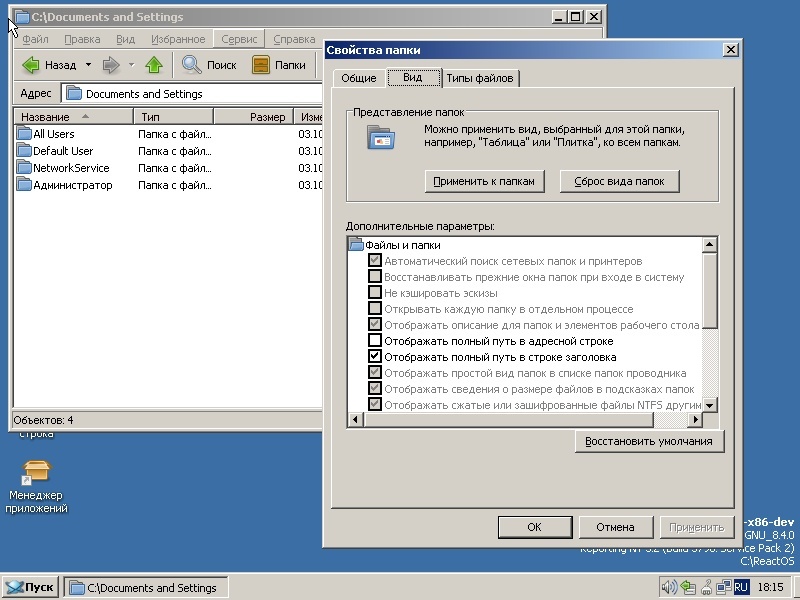Click the folder icon in address bar
This screenshot has height=600, width=800.
tap(74, 93)
